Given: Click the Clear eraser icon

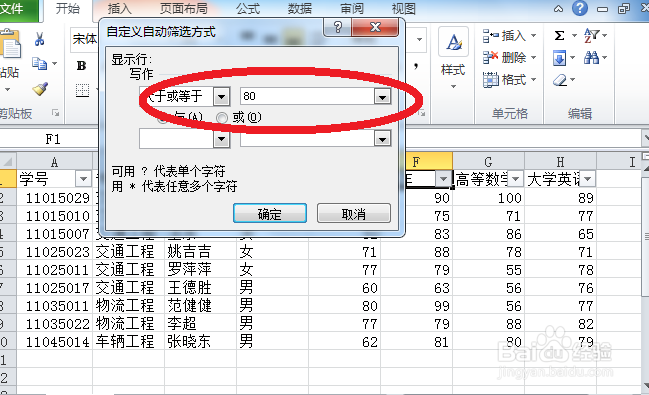Looking at the screenshot, I should [560, 79].
